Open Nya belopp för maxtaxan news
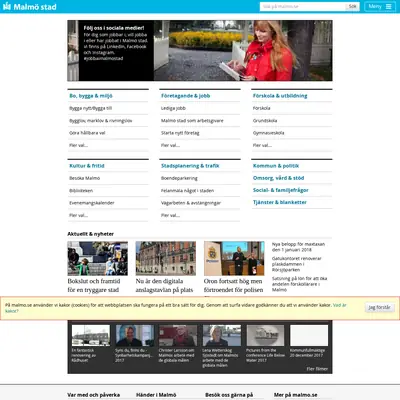 tap(298, 247)
